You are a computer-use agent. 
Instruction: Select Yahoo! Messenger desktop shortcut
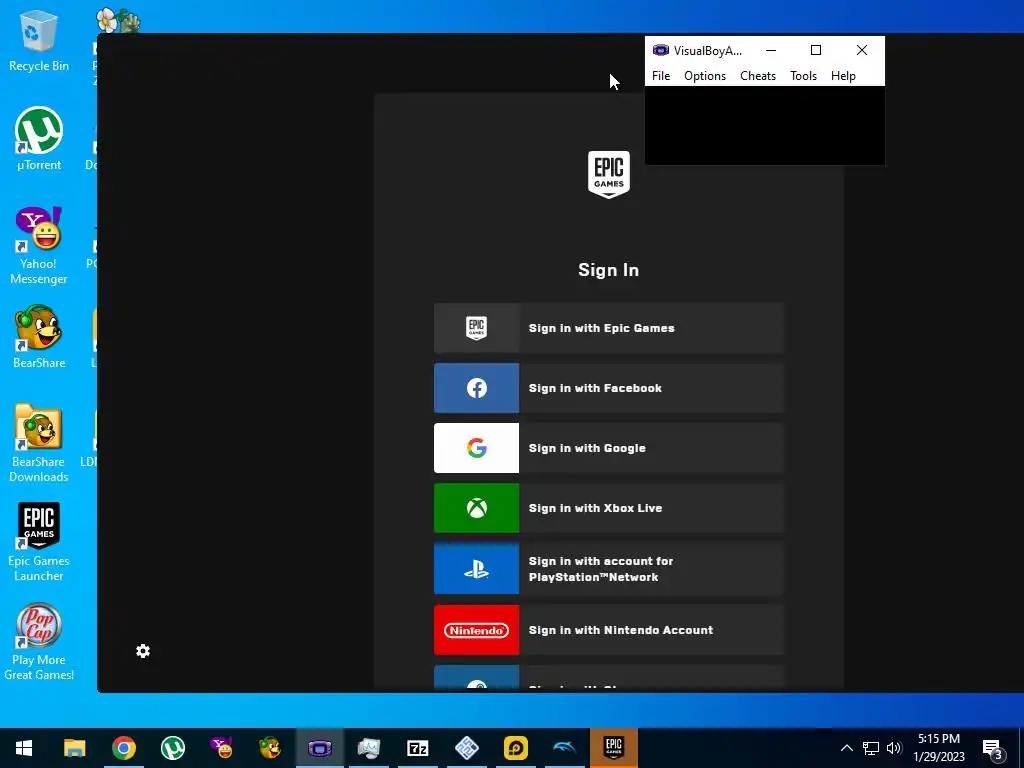click(39, 246)
